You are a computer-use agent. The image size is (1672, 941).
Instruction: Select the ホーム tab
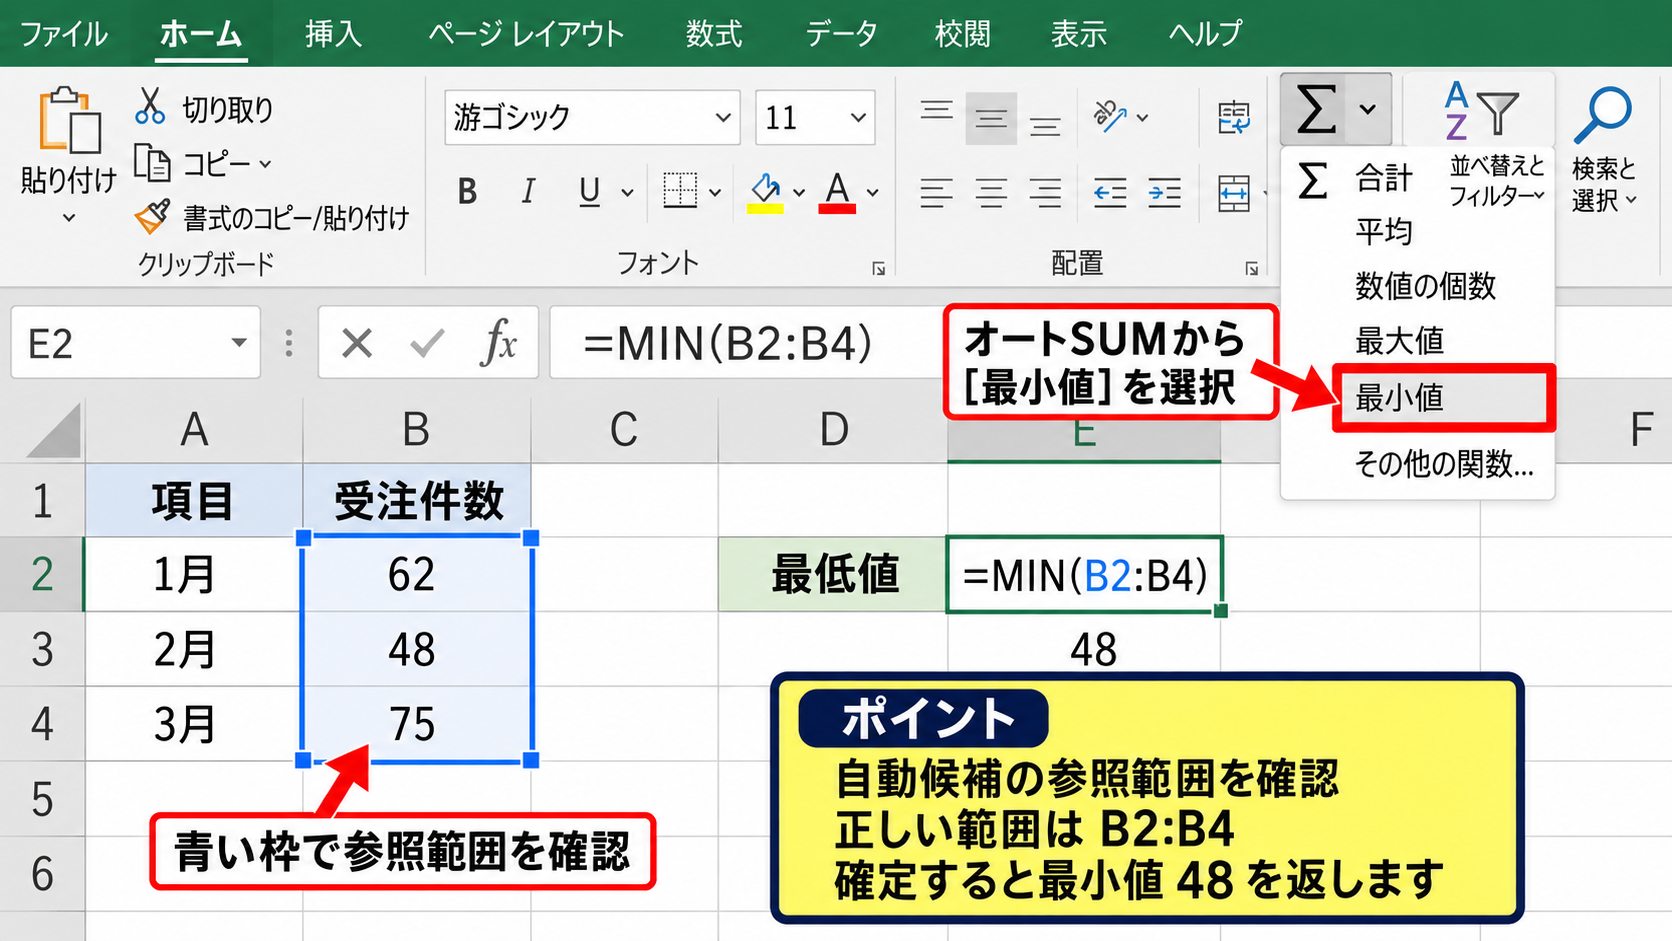[x=201, y=33]
